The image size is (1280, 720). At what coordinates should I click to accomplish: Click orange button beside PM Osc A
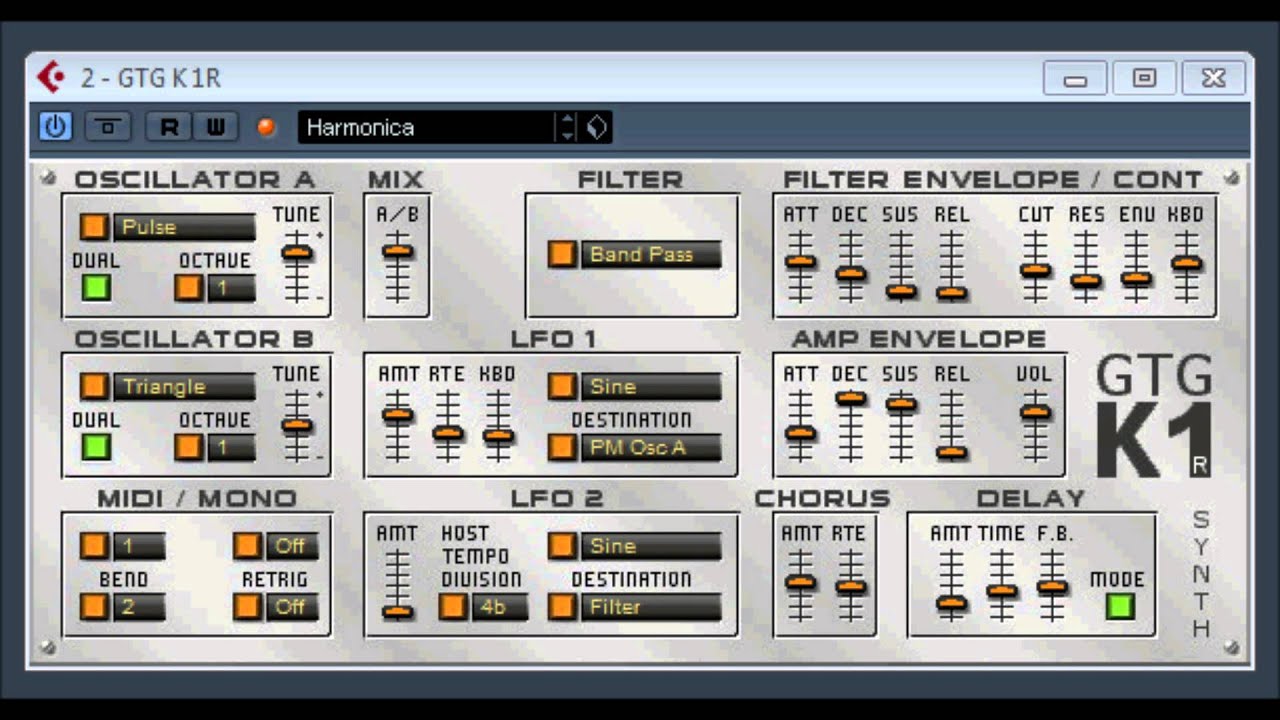tap(562, 447)
